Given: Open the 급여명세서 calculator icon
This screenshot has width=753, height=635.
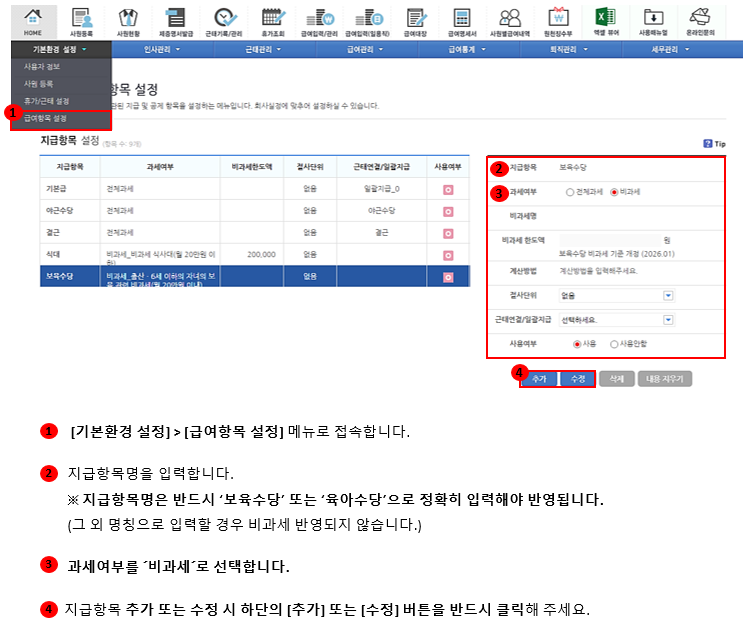Looking at the screenshot, I should tap(462, 20).
